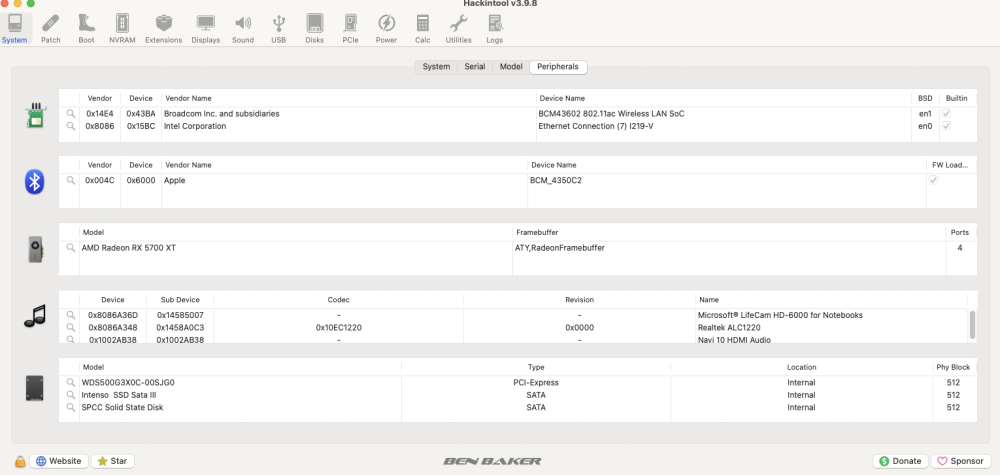
Task: Open the PCIe toolbar section
Action: (x=350, y=29)
